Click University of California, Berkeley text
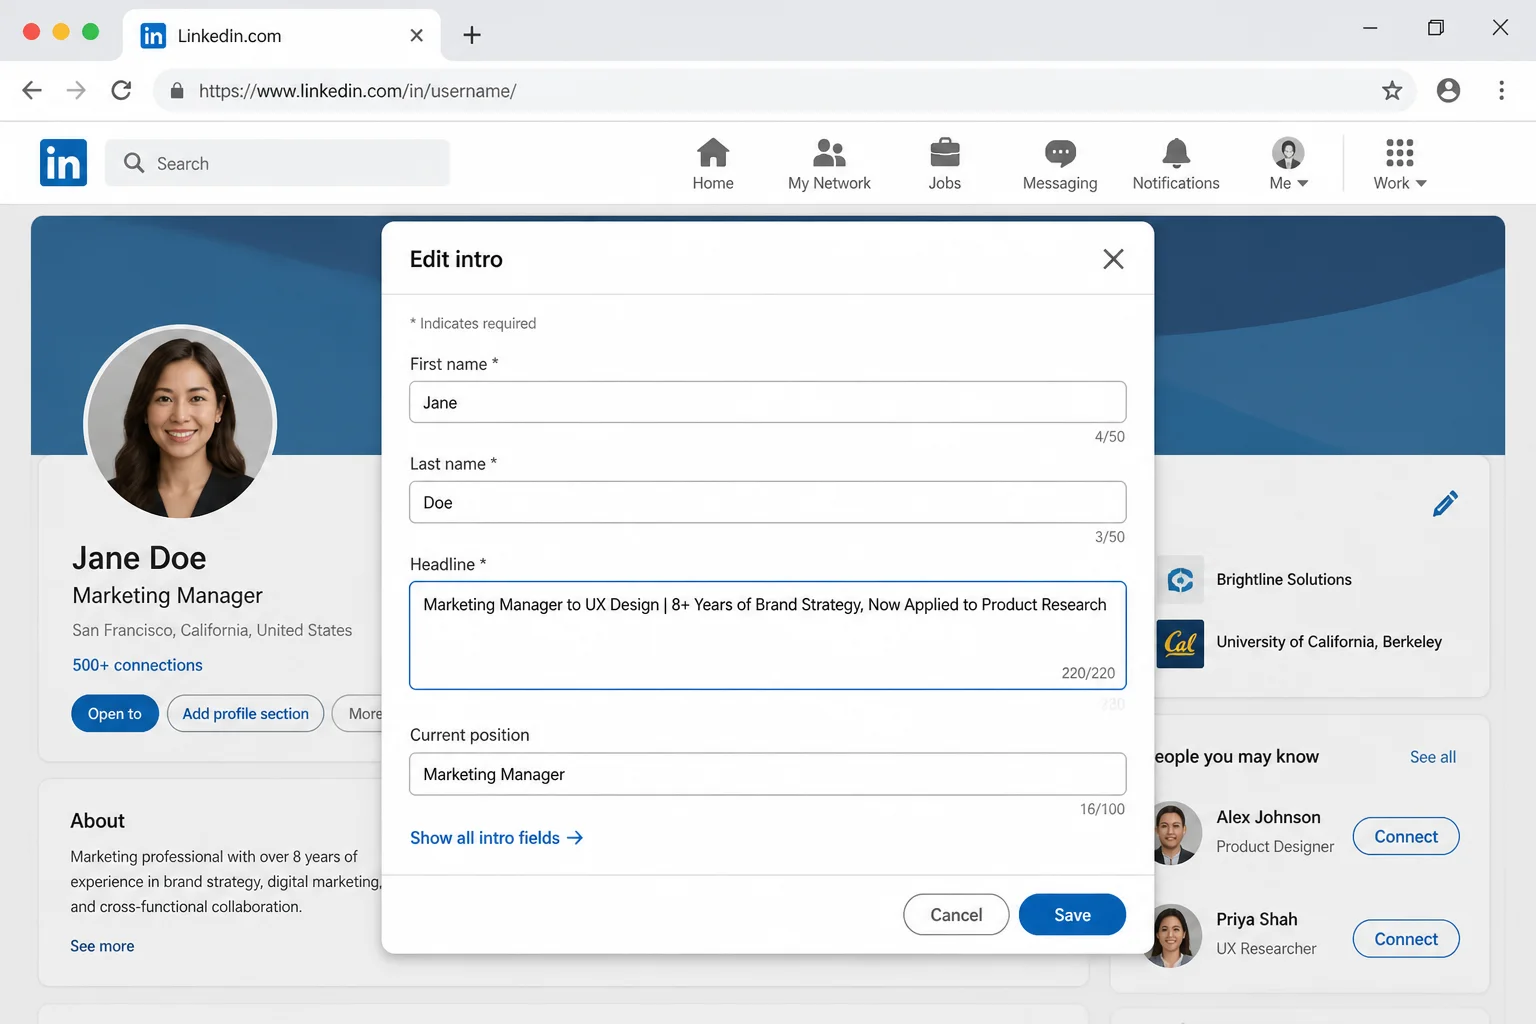Screen dimensions: 1536x1024 click(1329, 642)
